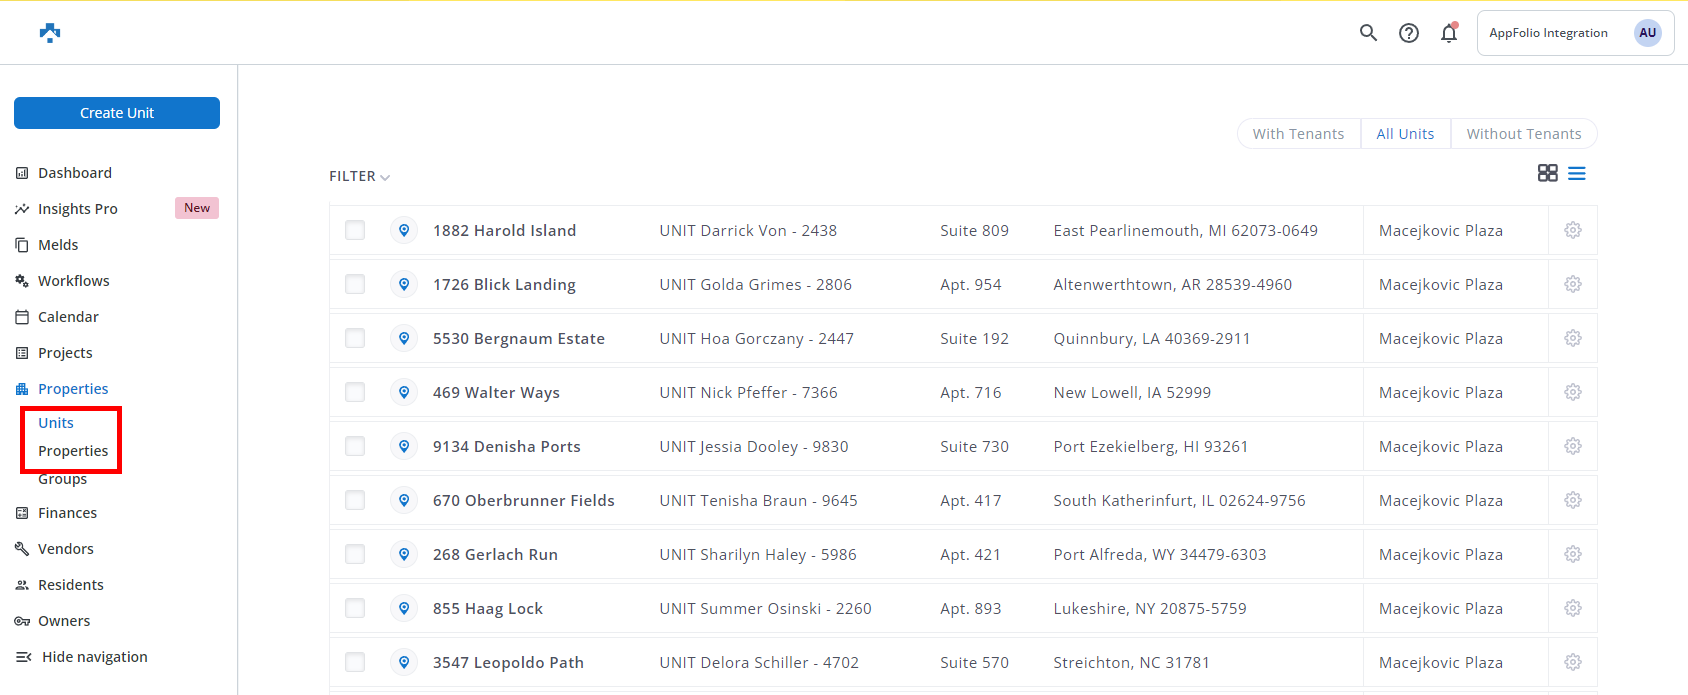Open gear settings for 3547 Leopoldo Path
Viewport: 1688px width, 695px height.
pyautogui.click(x=1573, y=662)
